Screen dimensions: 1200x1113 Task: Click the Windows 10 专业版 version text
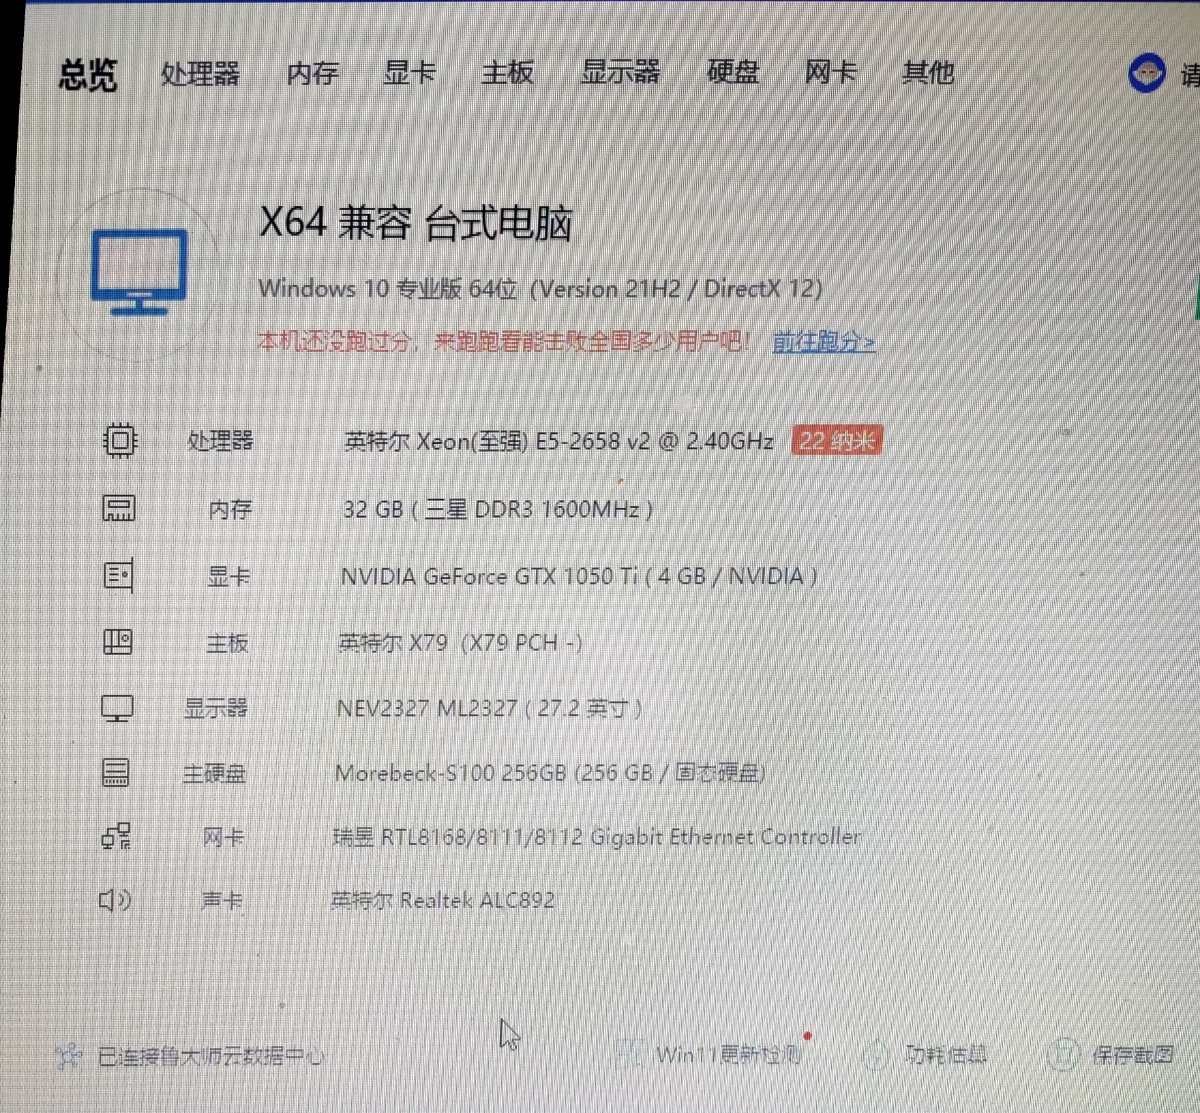point(540,289)
